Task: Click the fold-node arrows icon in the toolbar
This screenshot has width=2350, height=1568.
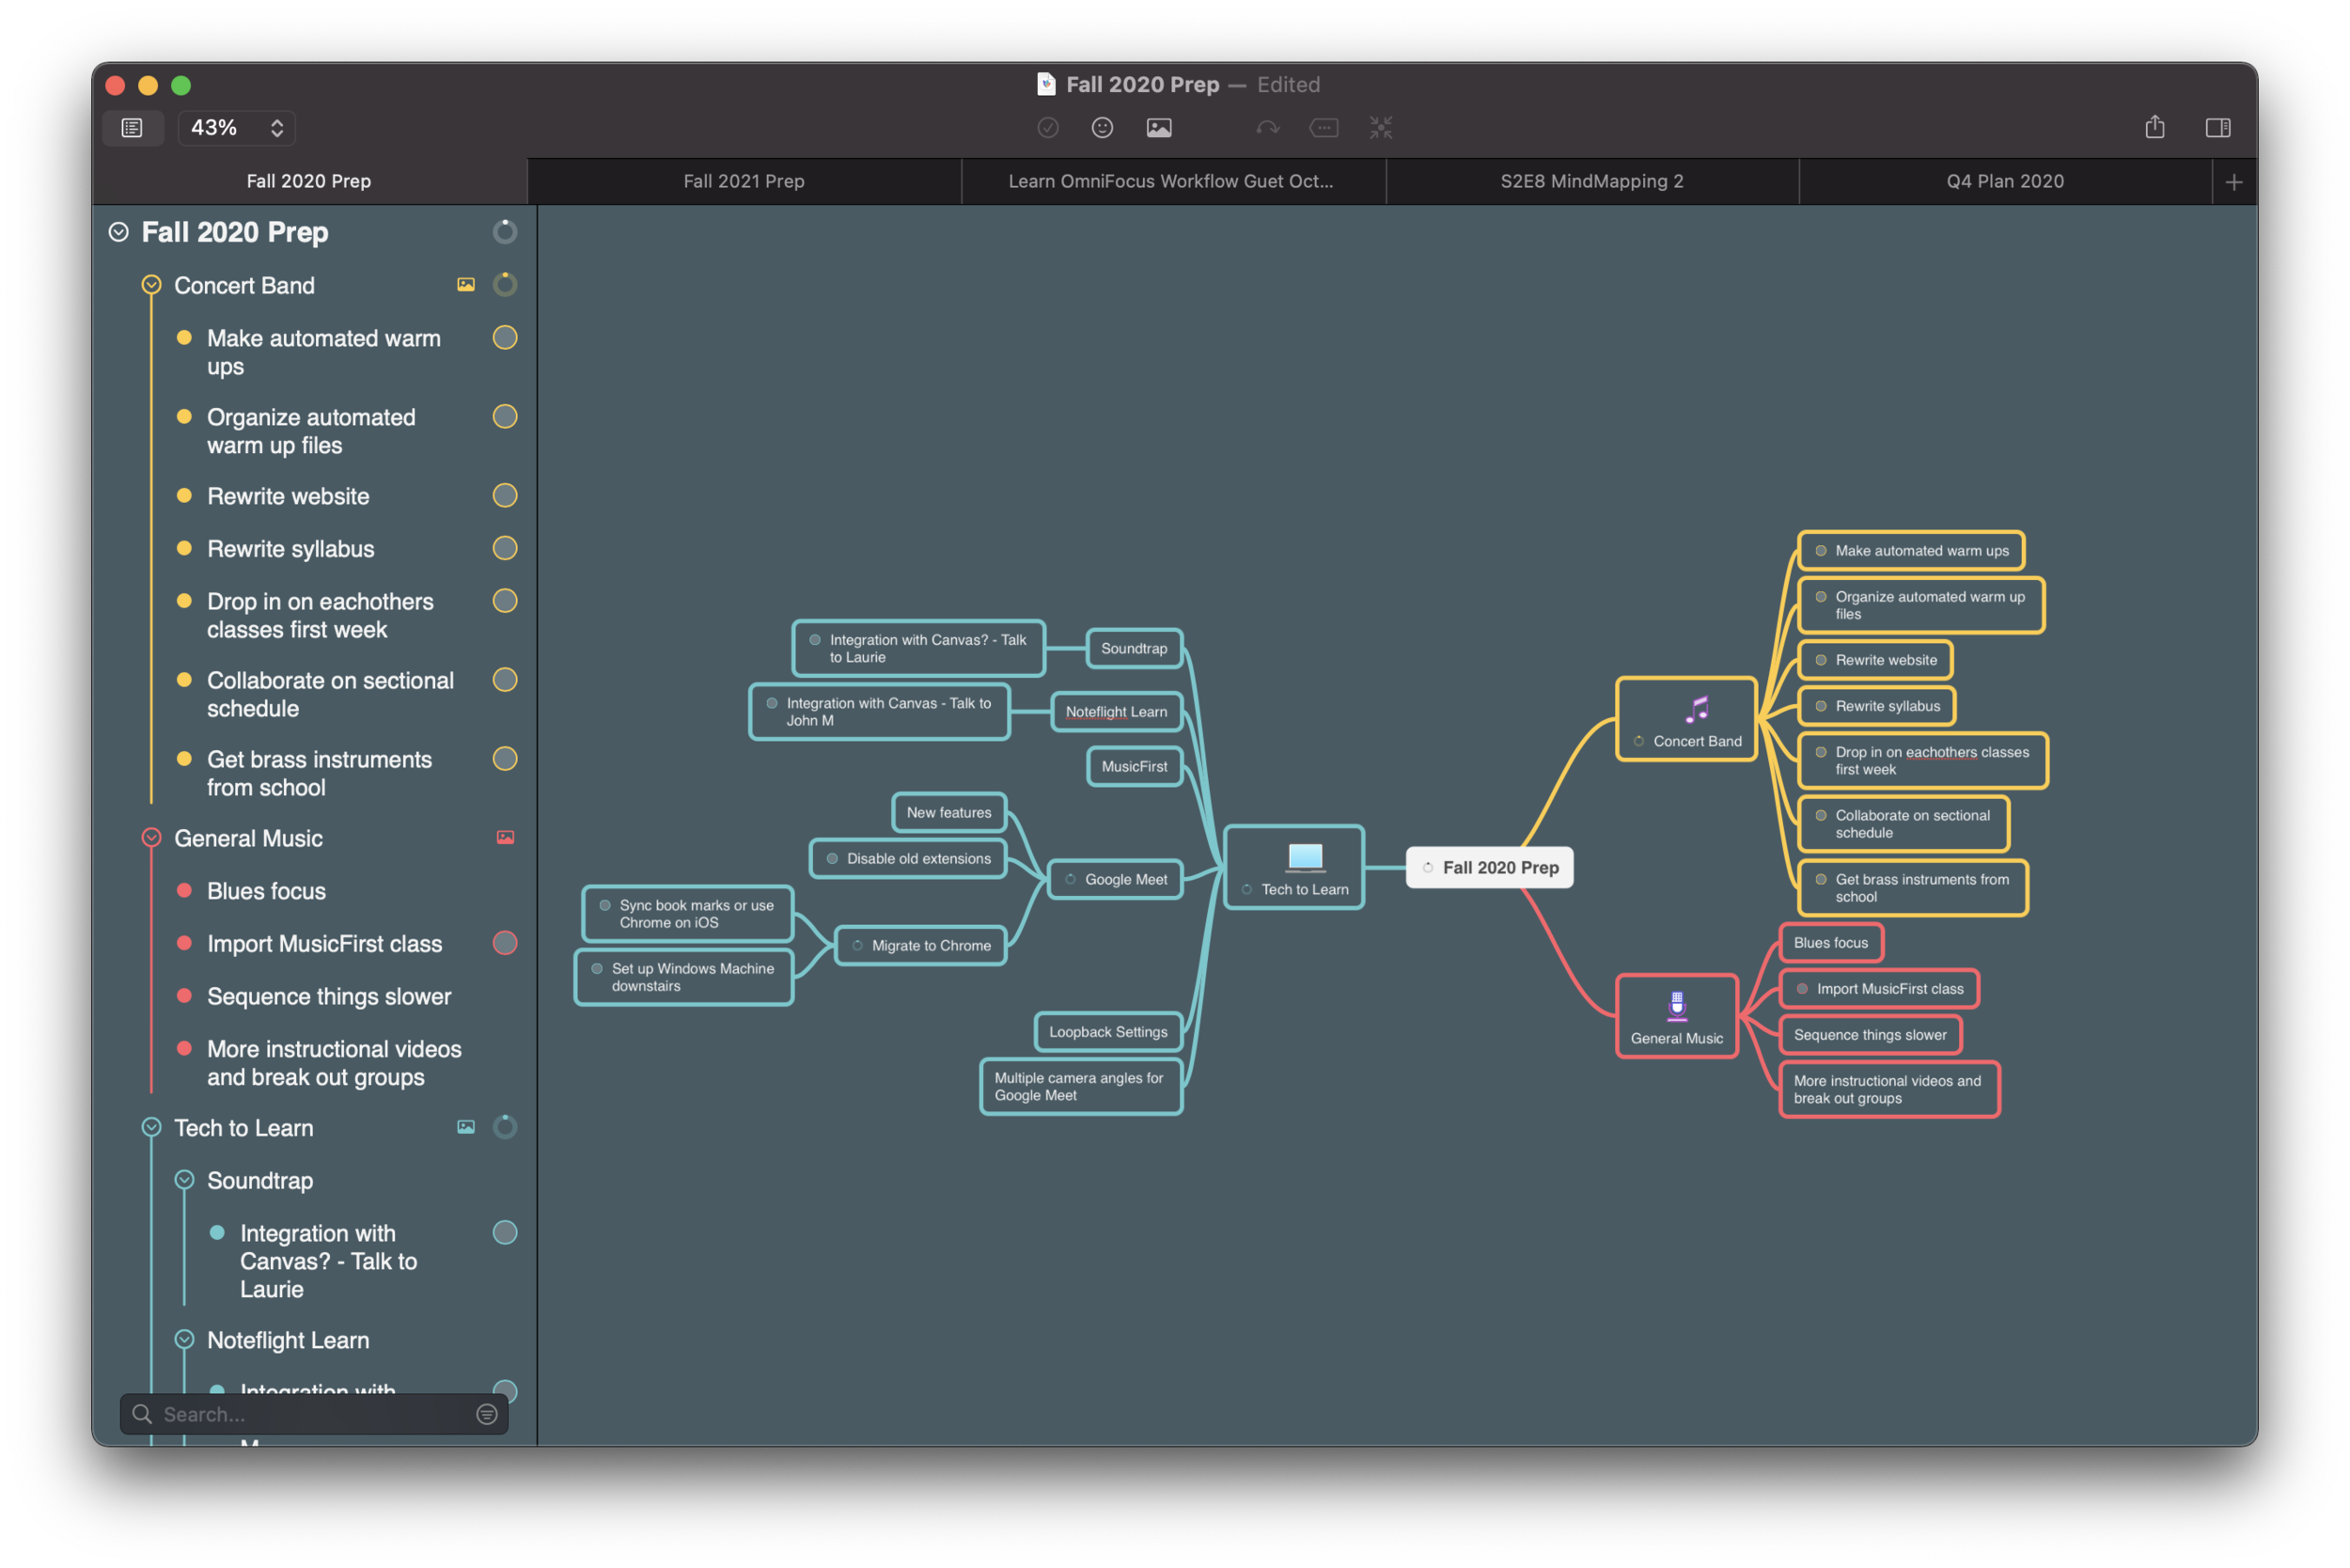Action: point(1381,127)
